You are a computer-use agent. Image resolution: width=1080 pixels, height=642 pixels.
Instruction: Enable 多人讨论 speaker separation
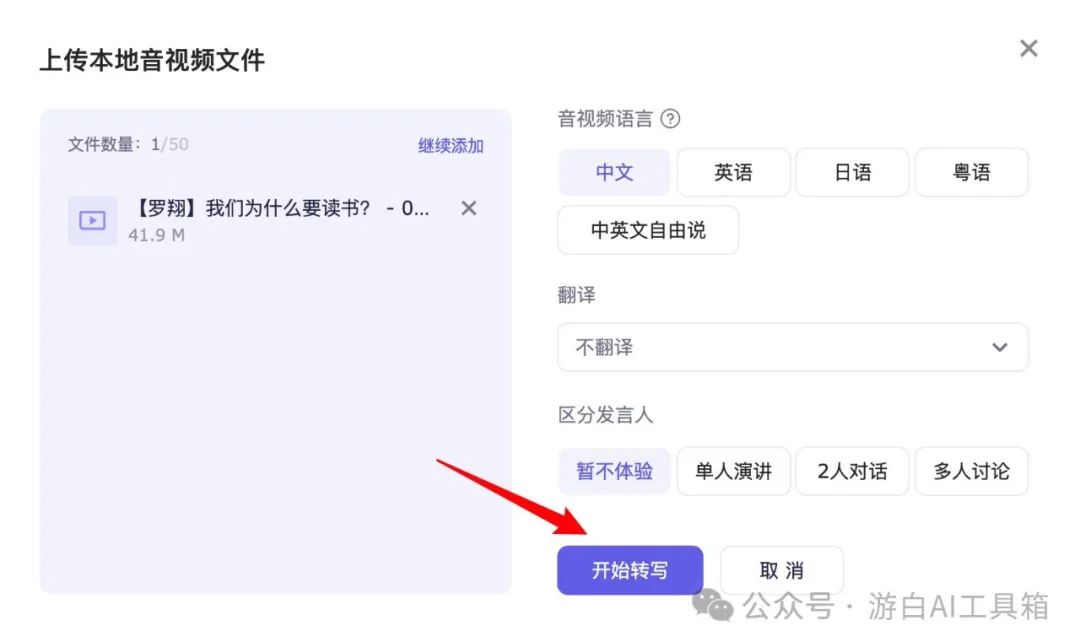pos(971,471)
